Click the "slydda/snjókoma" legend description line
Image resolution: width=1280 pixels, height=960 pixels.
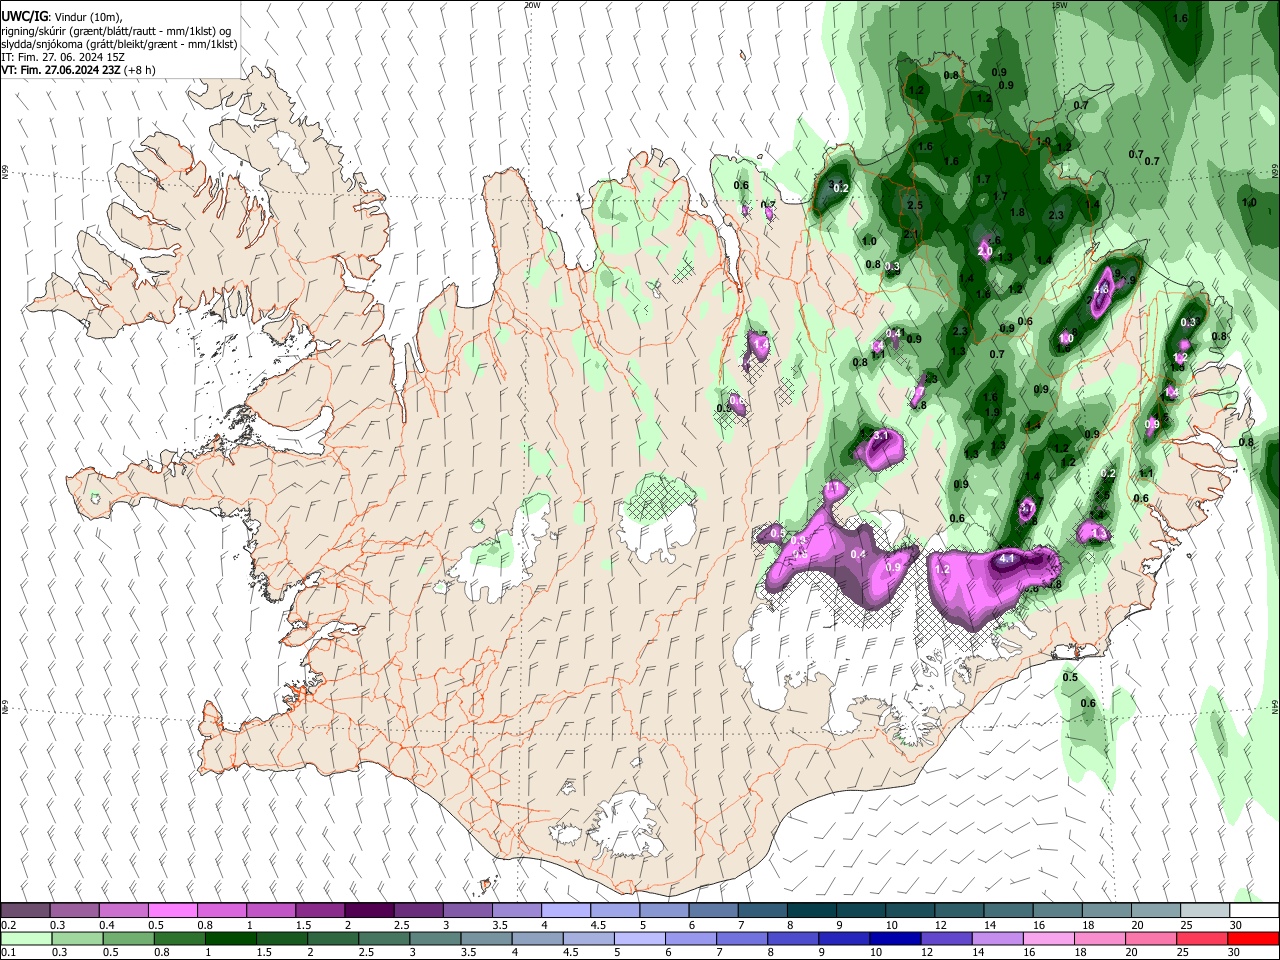pos(119,44)
